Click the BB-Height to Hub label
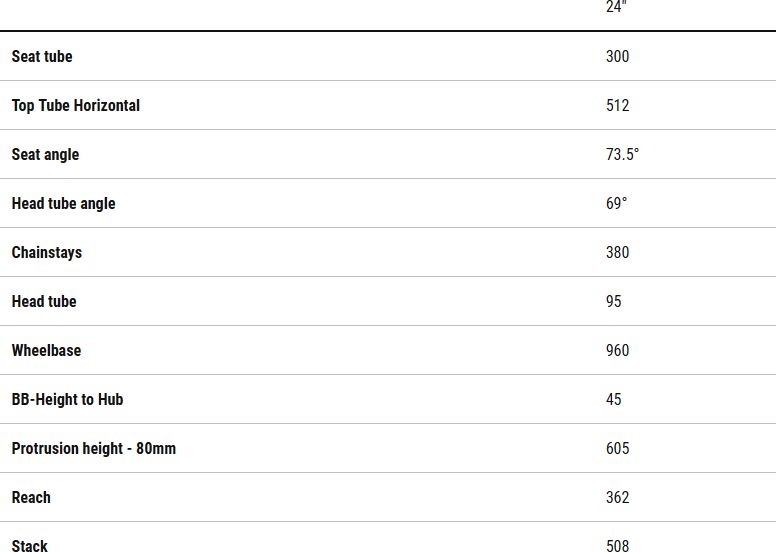The width and height of the screenshot is (776, 552). click(67, 400)
